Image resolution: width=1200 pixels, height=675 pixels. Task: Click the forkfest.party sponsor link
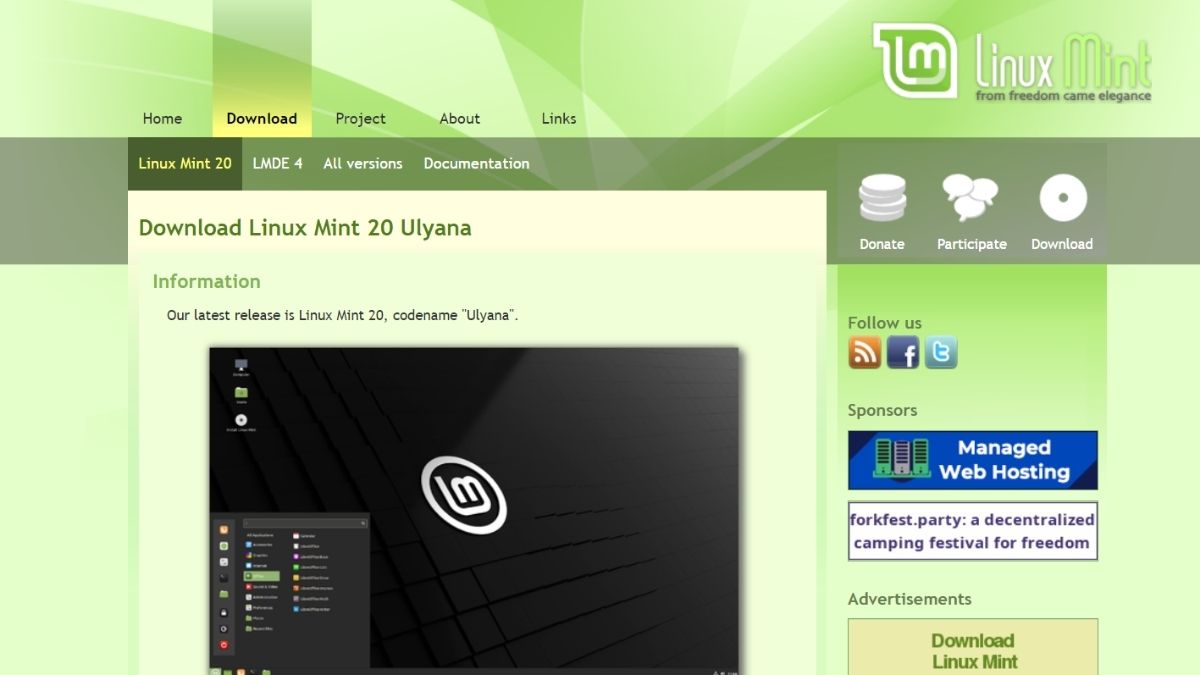pyautogui.click(x=972, y=531)
